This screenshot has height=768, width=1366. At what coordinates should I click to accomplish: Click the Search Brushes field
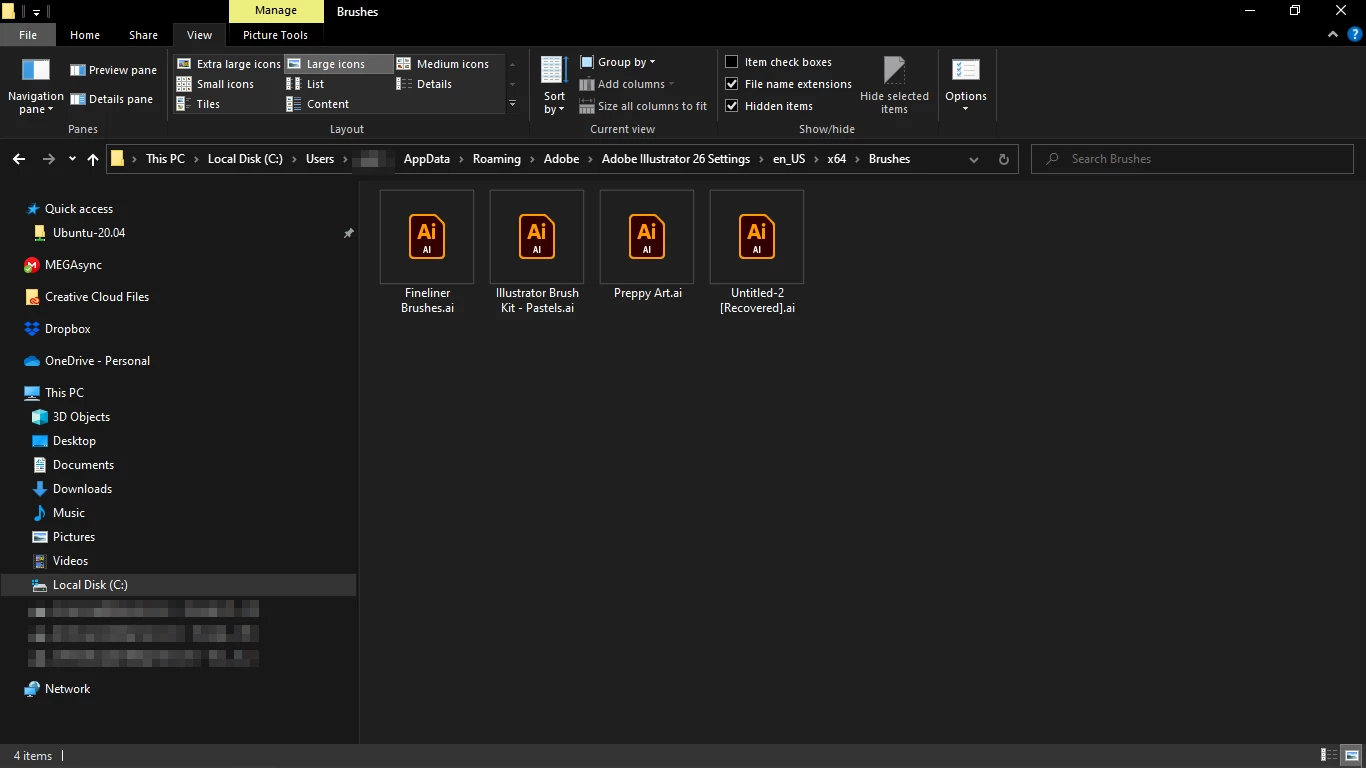1192,159
